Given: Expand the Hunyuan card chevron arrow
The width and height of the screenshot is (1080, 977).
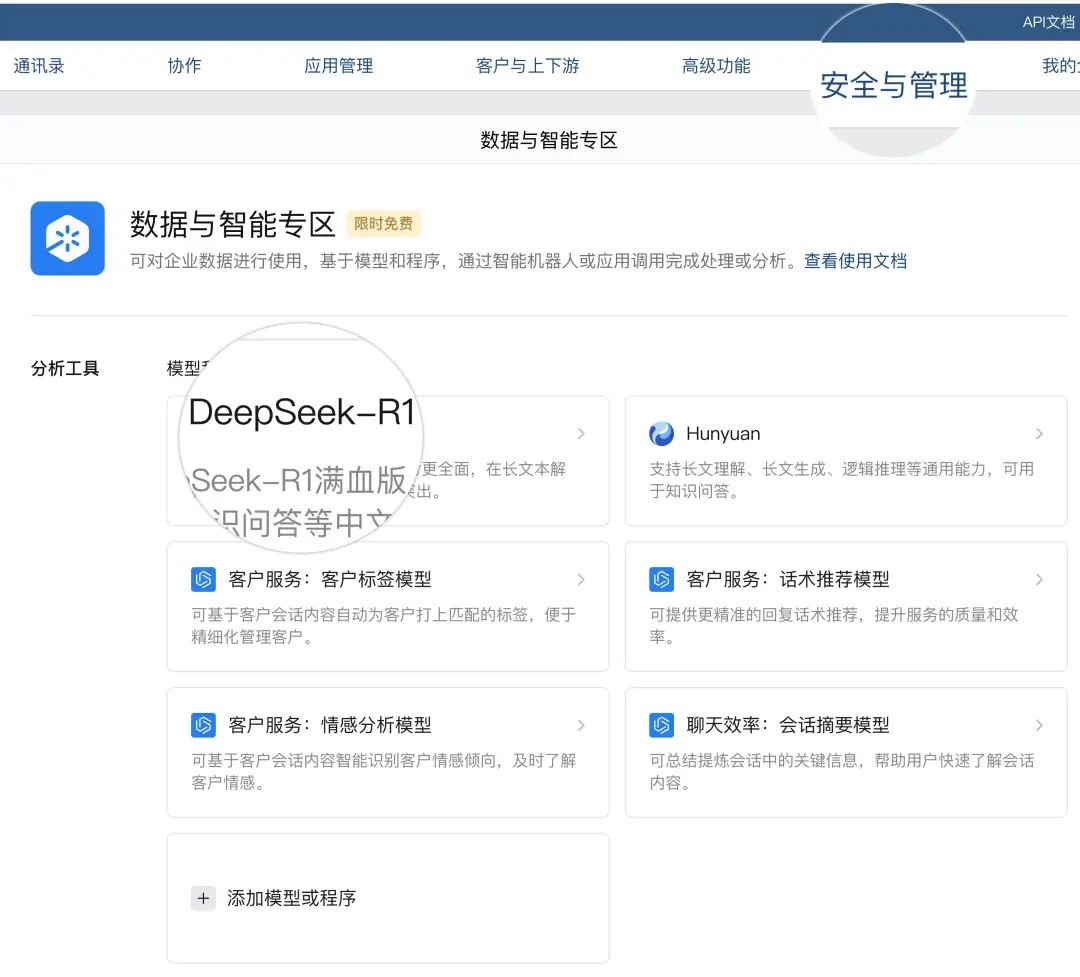Looking at the screenshot, I should tap(1039, 433).
